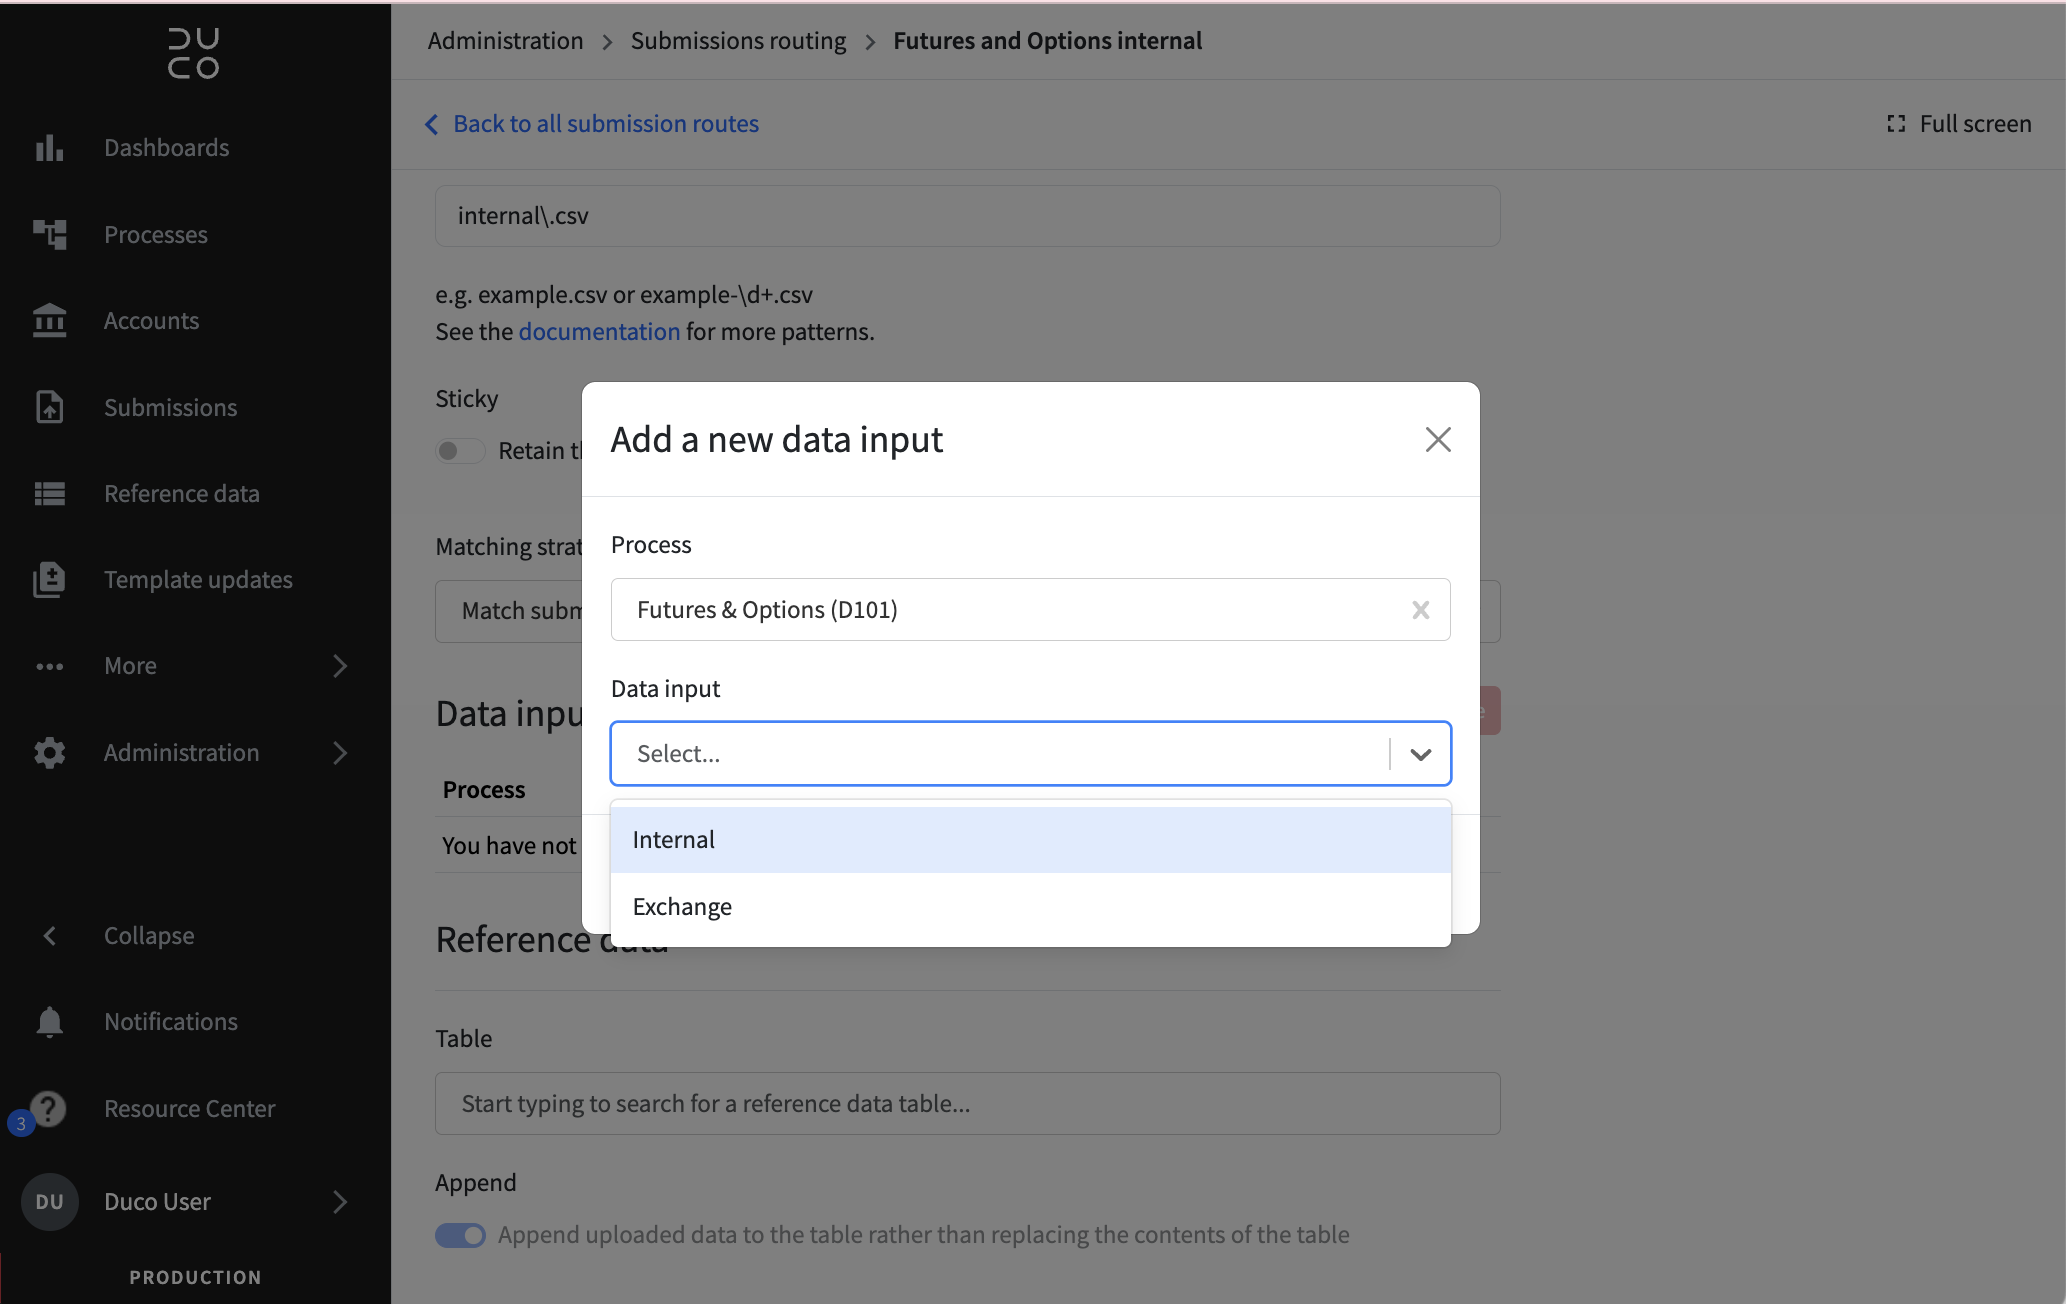Open the Data input dropdown arrow
Screen dimensions: 2066x1304
1420,754
